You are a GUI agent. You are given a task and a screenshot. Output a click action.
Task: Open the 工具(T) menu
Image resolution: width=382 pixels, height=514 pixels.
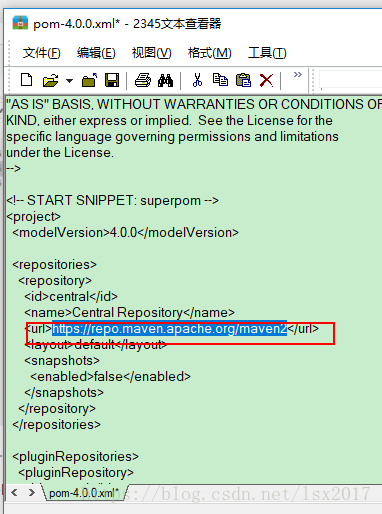[267, 53]
